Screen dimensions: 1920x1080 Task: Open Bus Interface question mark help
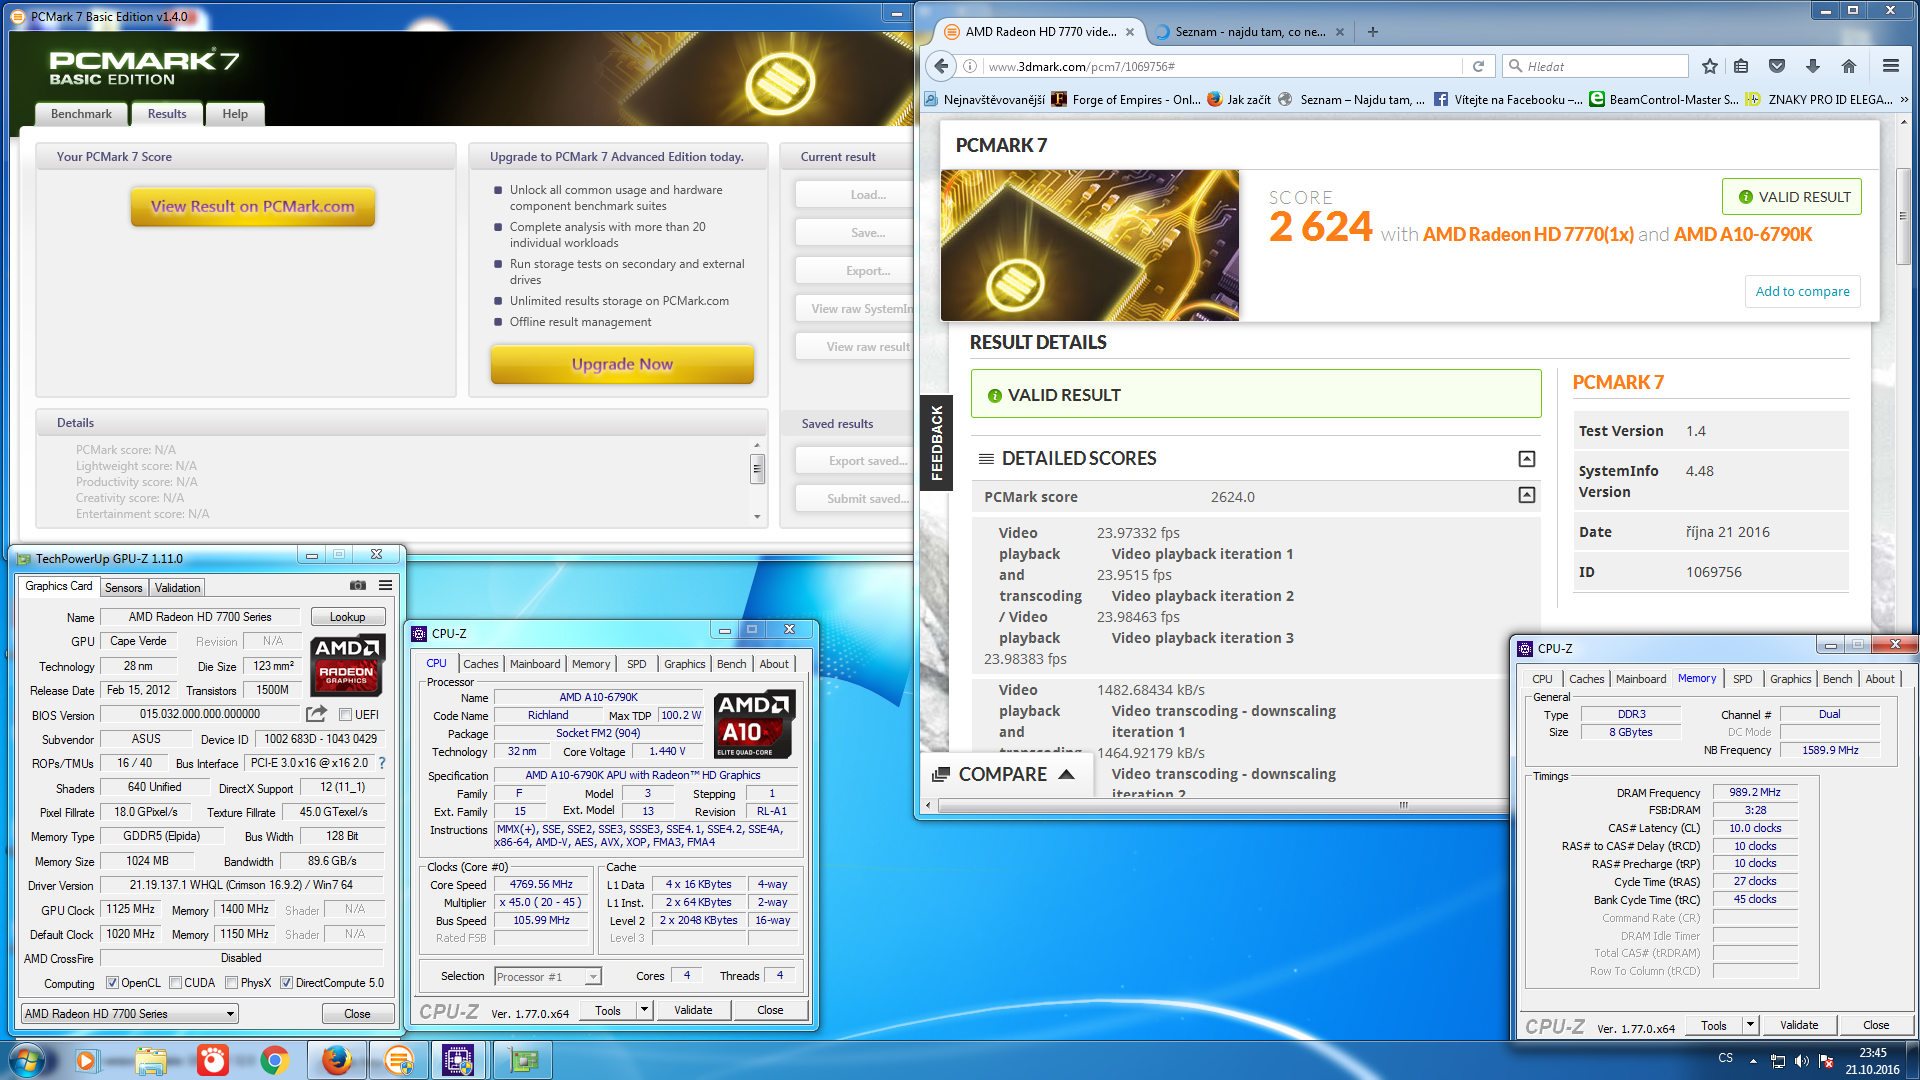pos(382,763)
